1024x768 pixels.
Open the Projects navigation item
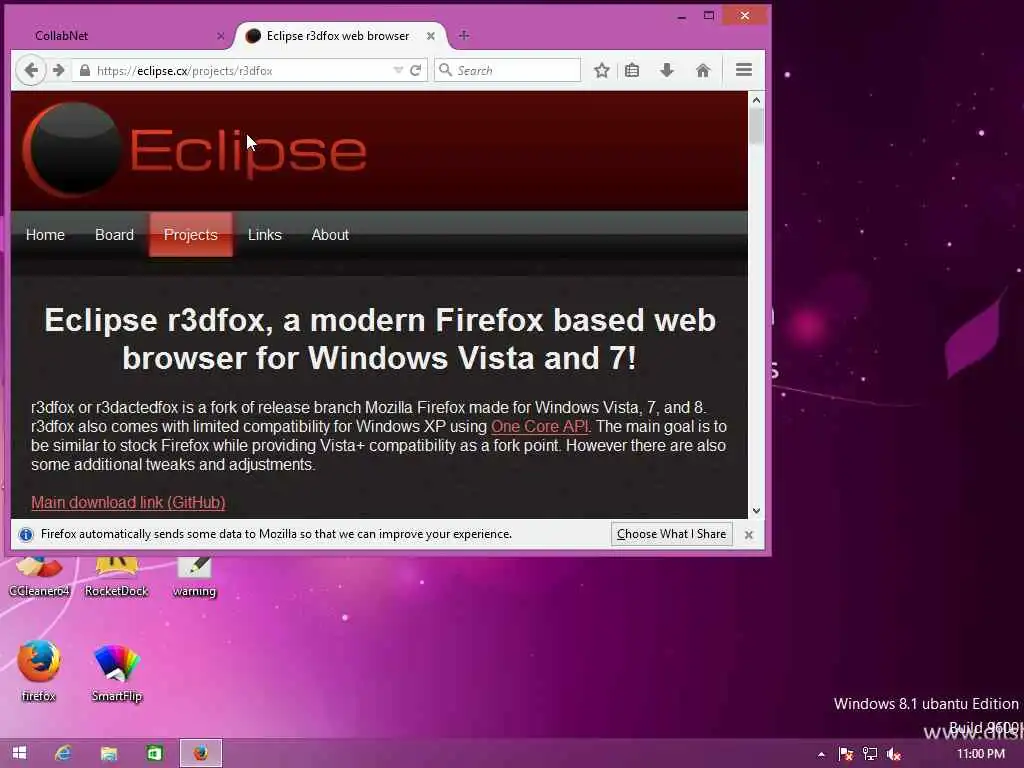pyautogui.click(x=191, y=235)
